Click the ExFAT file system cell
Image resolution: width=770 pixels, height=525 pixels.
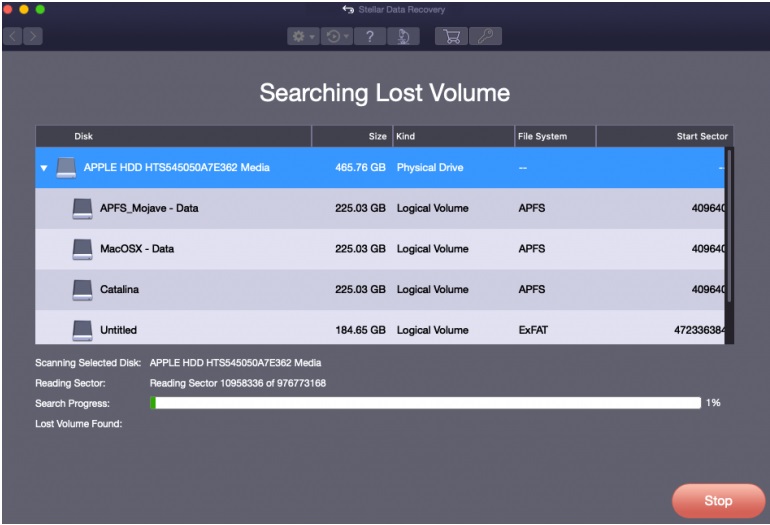point(533,330)
